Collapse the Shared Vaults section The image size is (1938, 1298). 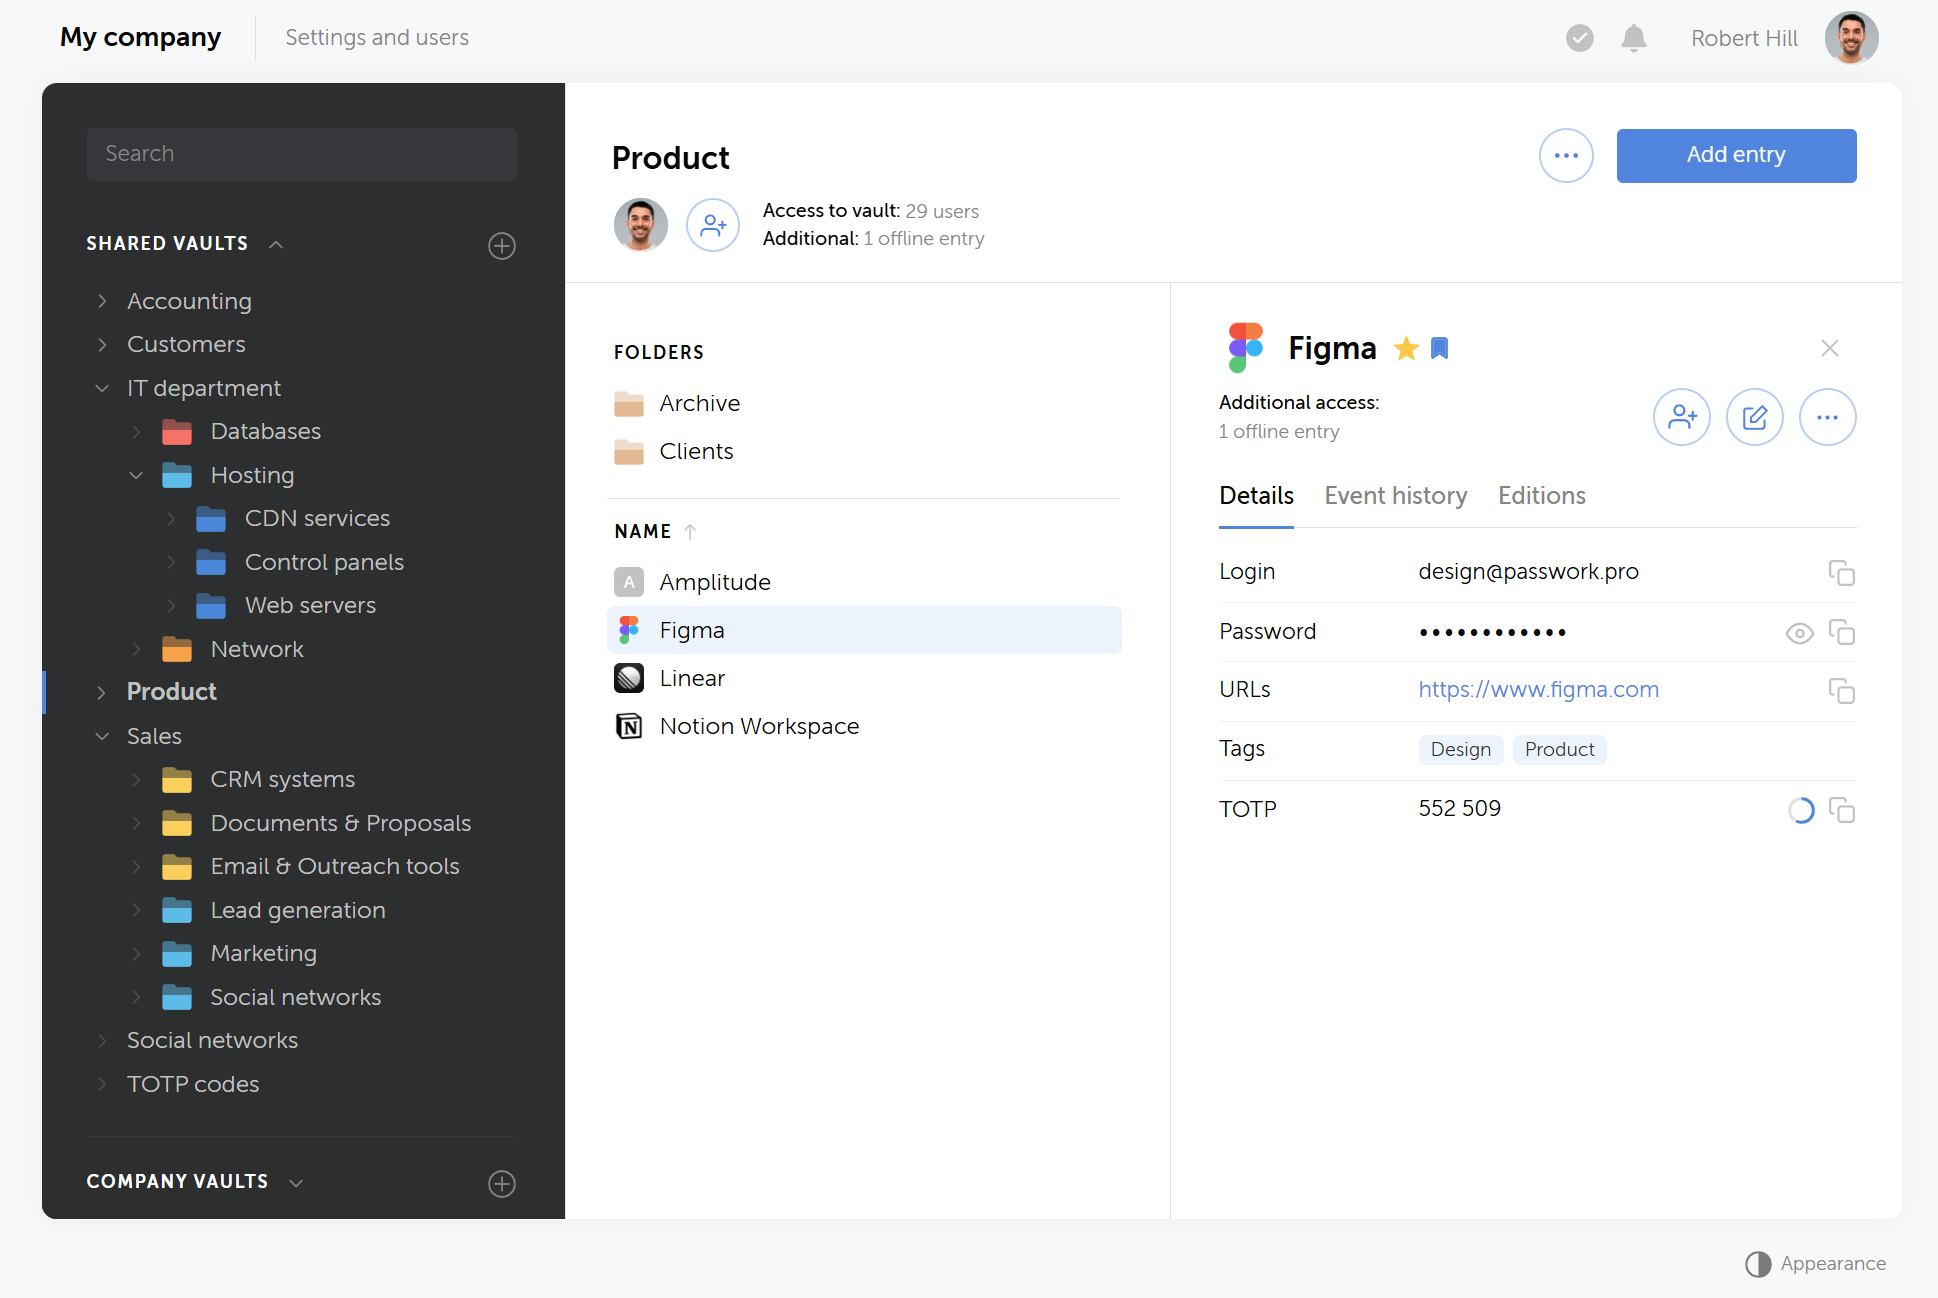click(x=276, y=244)
